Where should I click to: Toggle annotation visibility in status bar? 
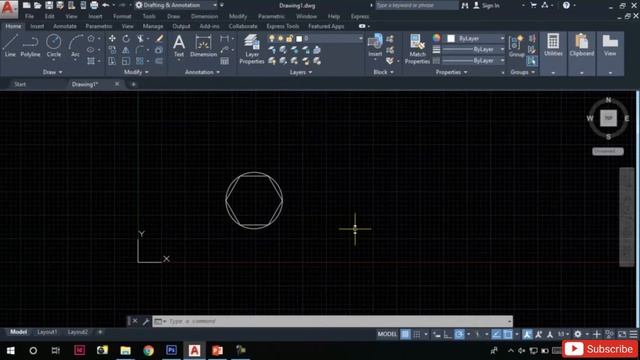tap(527, 334)
